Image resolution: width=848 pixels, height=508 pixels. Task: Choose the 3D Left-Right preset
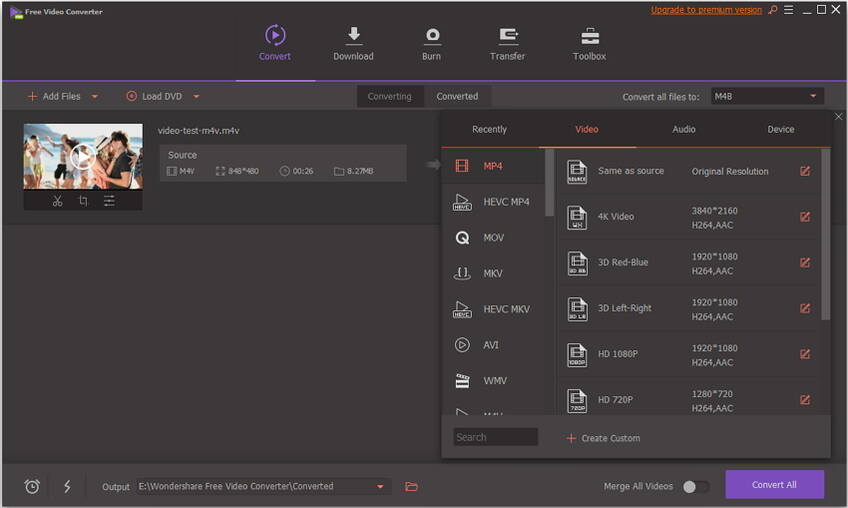(687, 308)
